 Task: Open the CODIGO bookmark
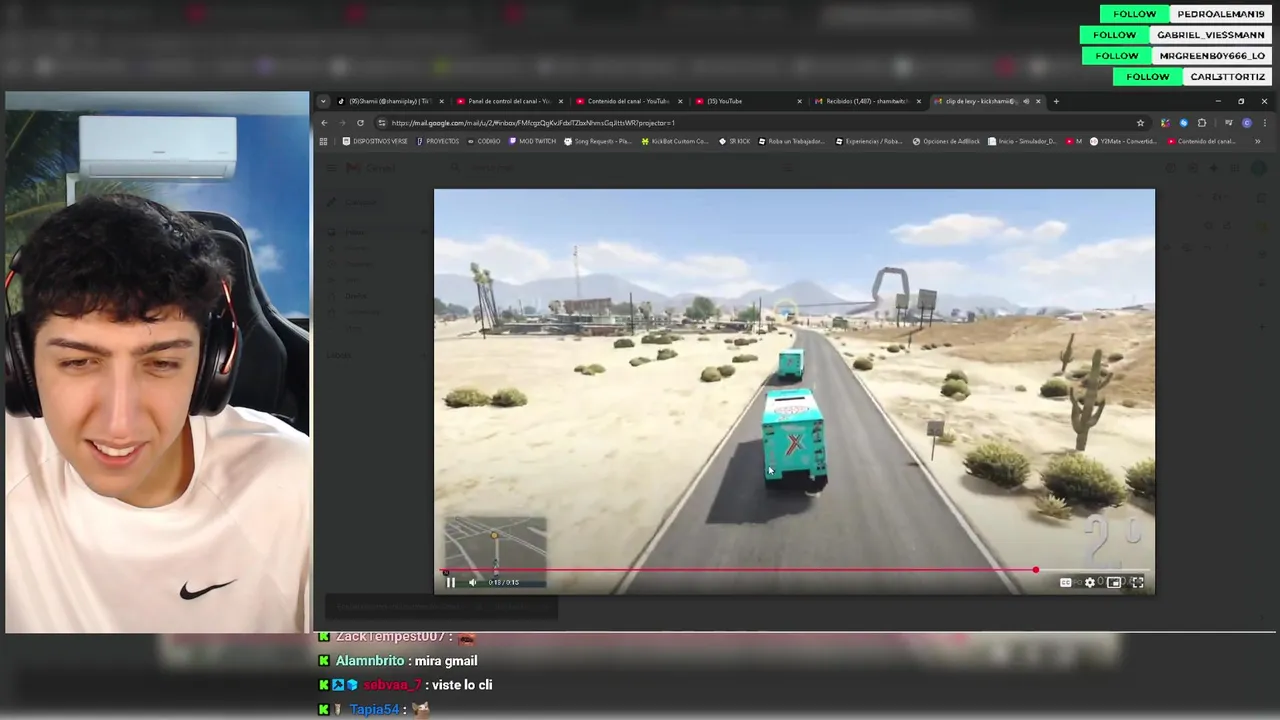tap(484, 141)
